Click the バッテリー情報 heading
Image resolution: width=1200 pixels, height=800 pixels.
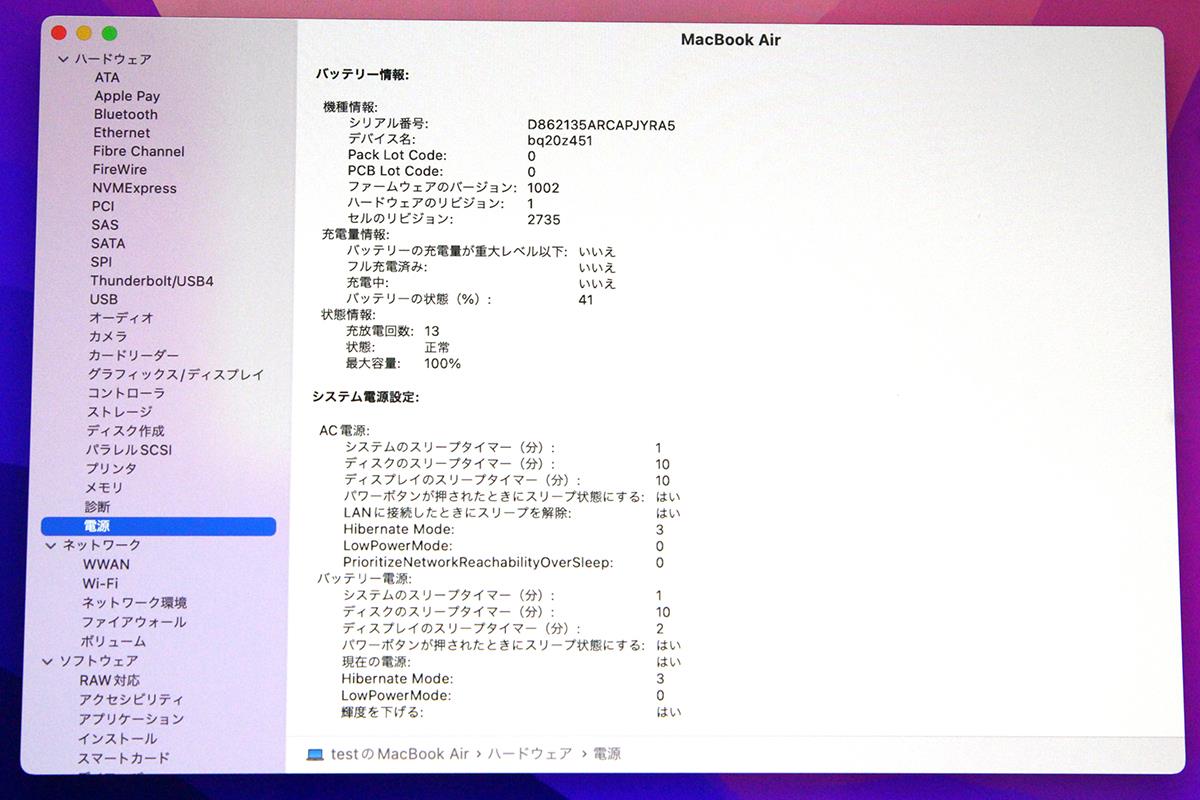[x=363, y=75]
